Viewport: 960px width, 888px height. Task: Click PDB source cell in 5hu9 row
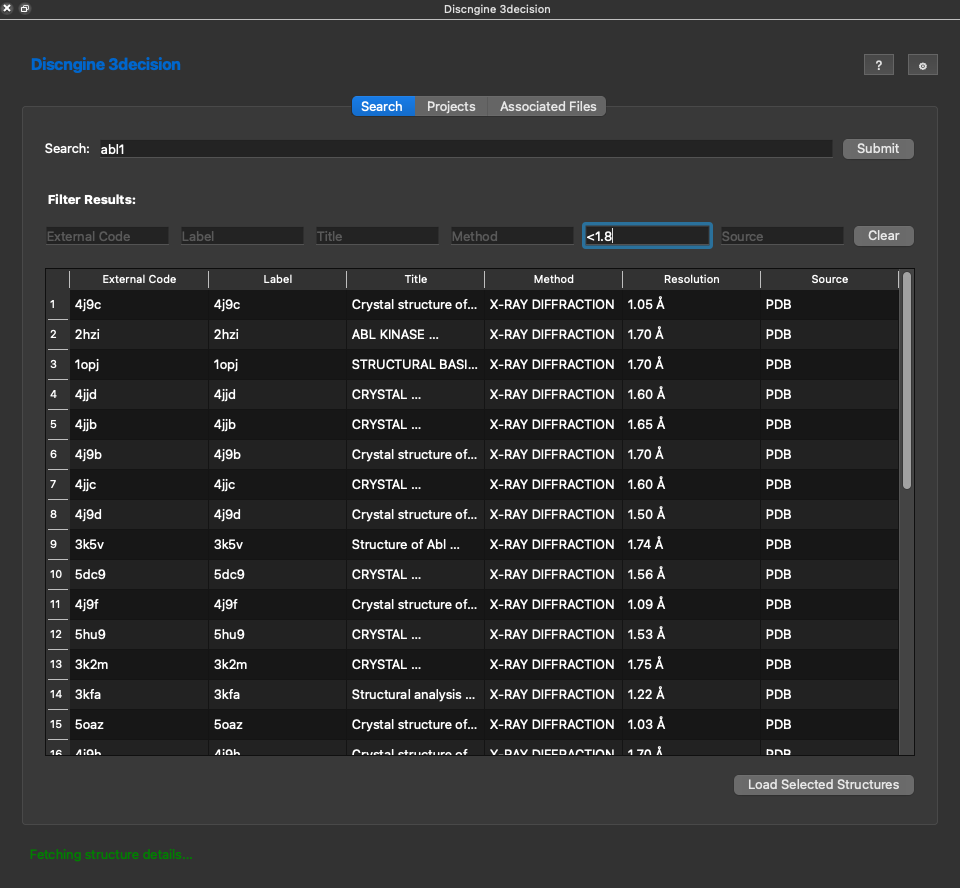830,634
